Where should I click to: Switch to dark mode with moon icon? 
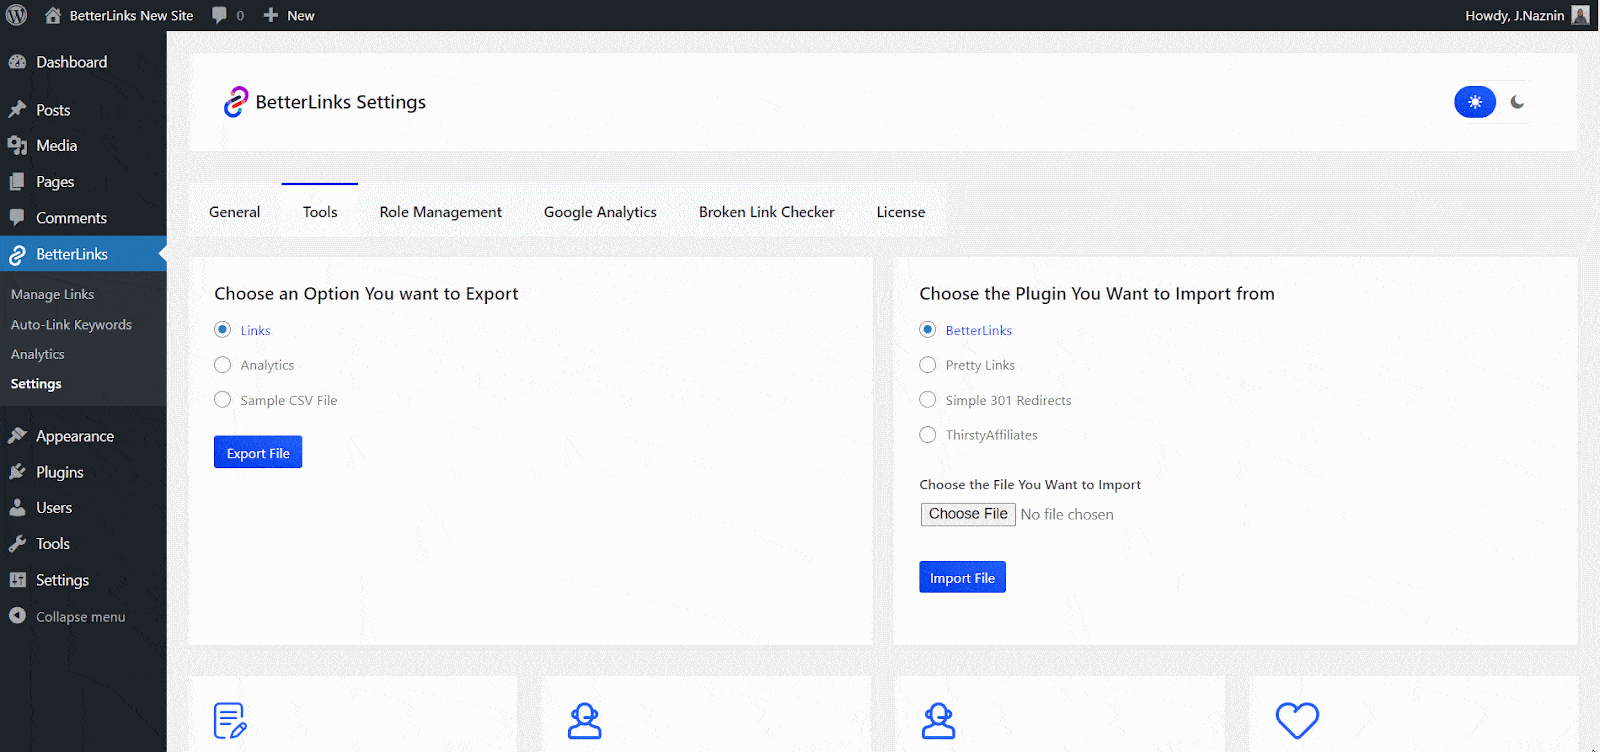1517,102
